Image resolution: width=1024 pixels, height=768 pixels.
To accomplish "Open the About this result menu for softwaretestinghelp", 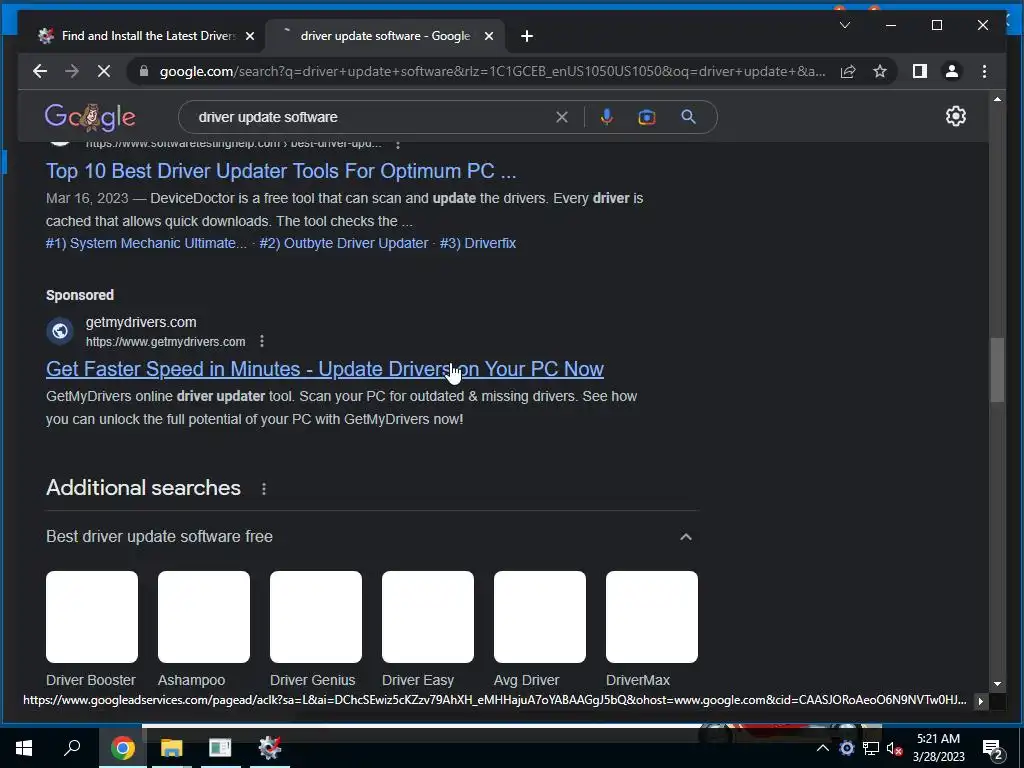I will coord(398,144).
